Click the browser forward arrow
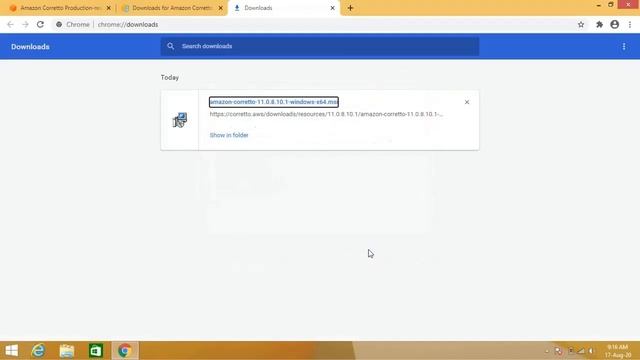Image resolution: width=640 pixels, height=360 pixels. tap(25, 24)
